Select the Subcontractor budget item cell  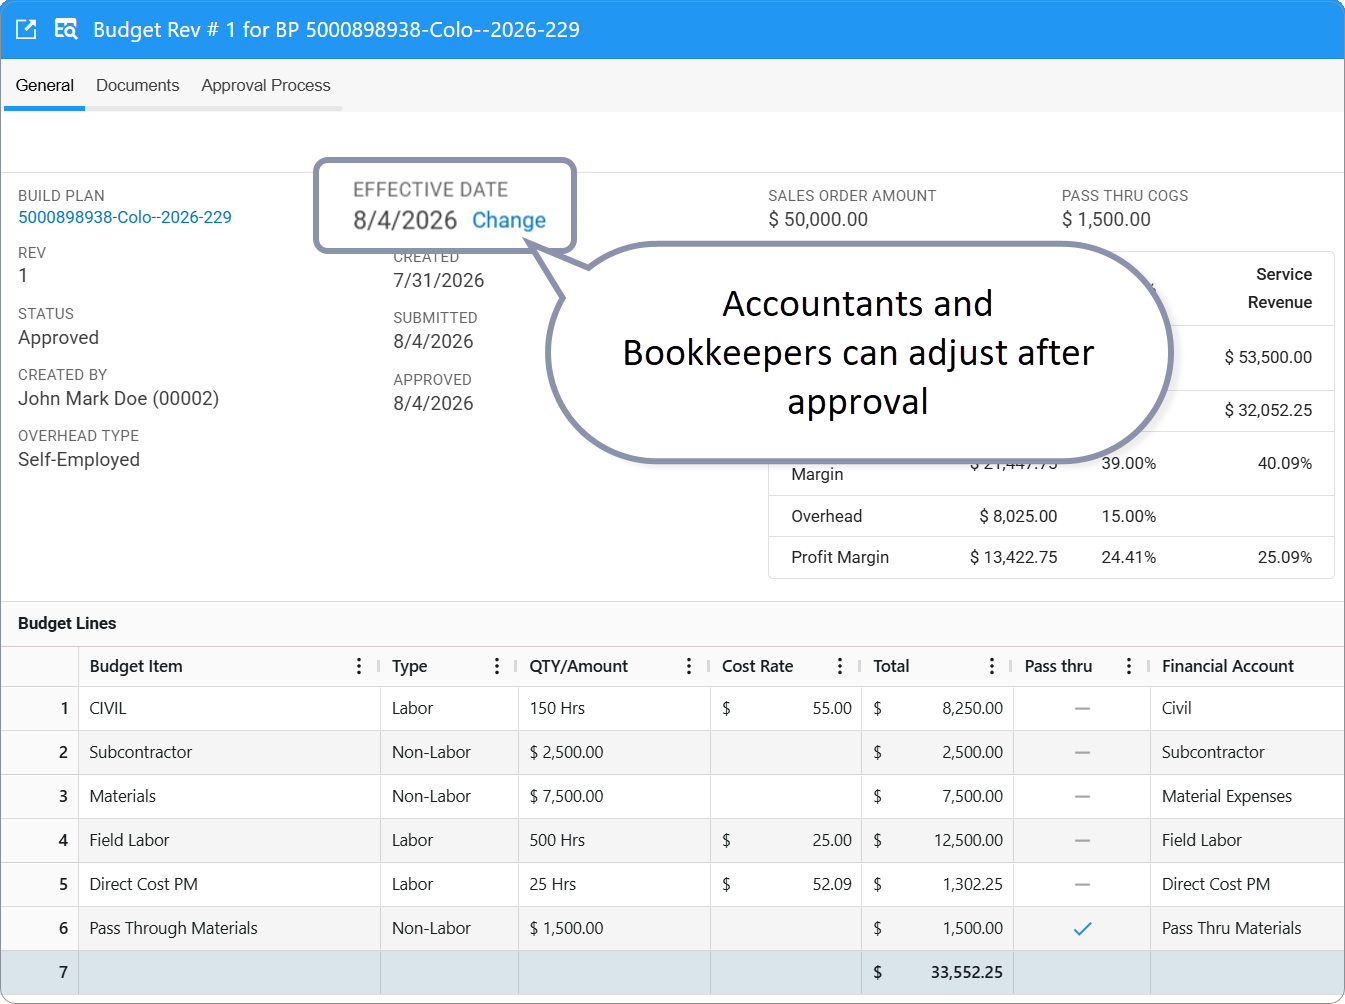tap(229, 752)
